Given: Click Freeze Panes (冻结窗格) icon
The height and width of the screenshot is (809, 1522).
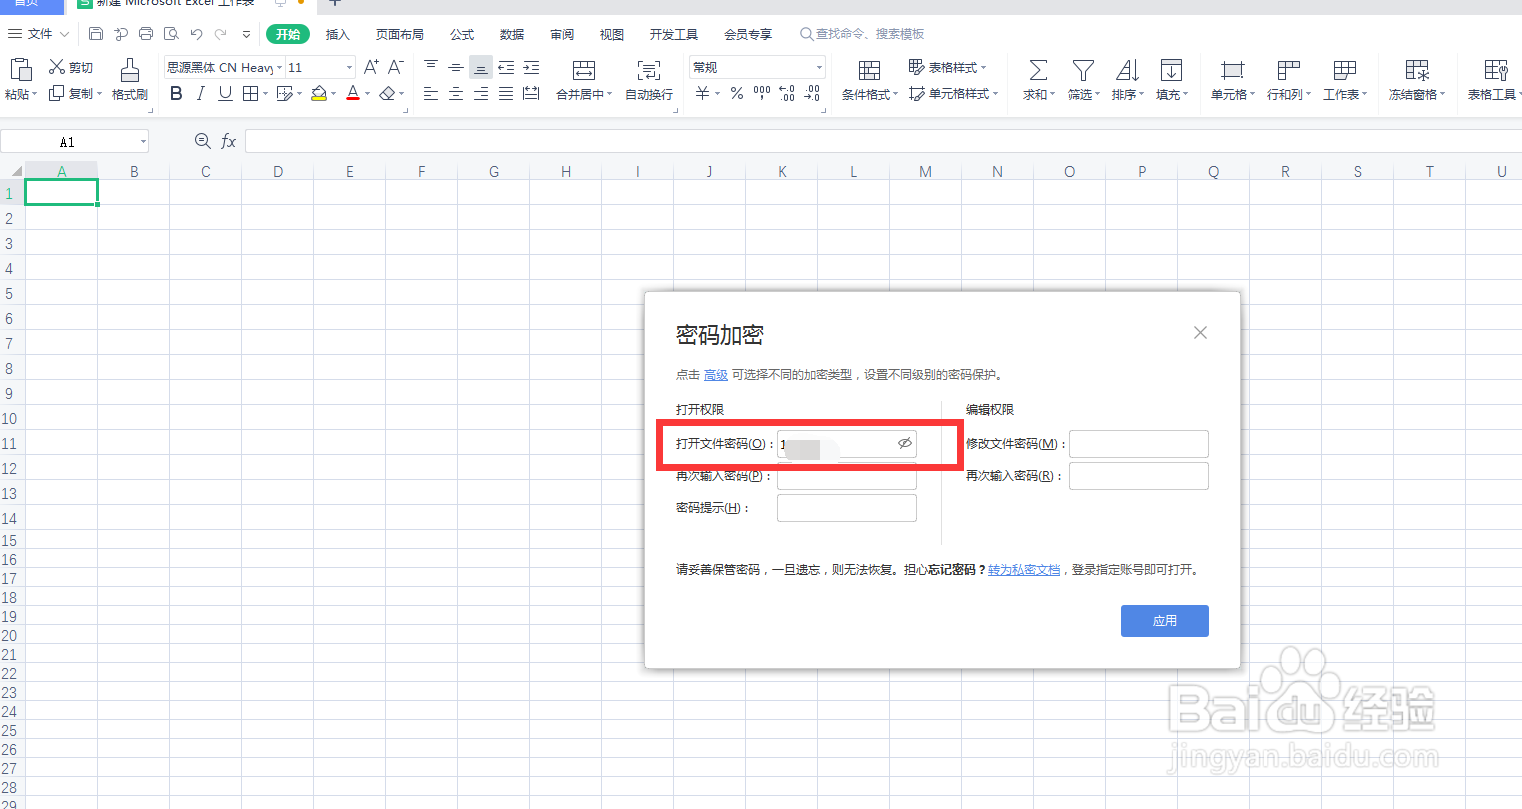Looking at the screenshot, I should (1417, 70).
